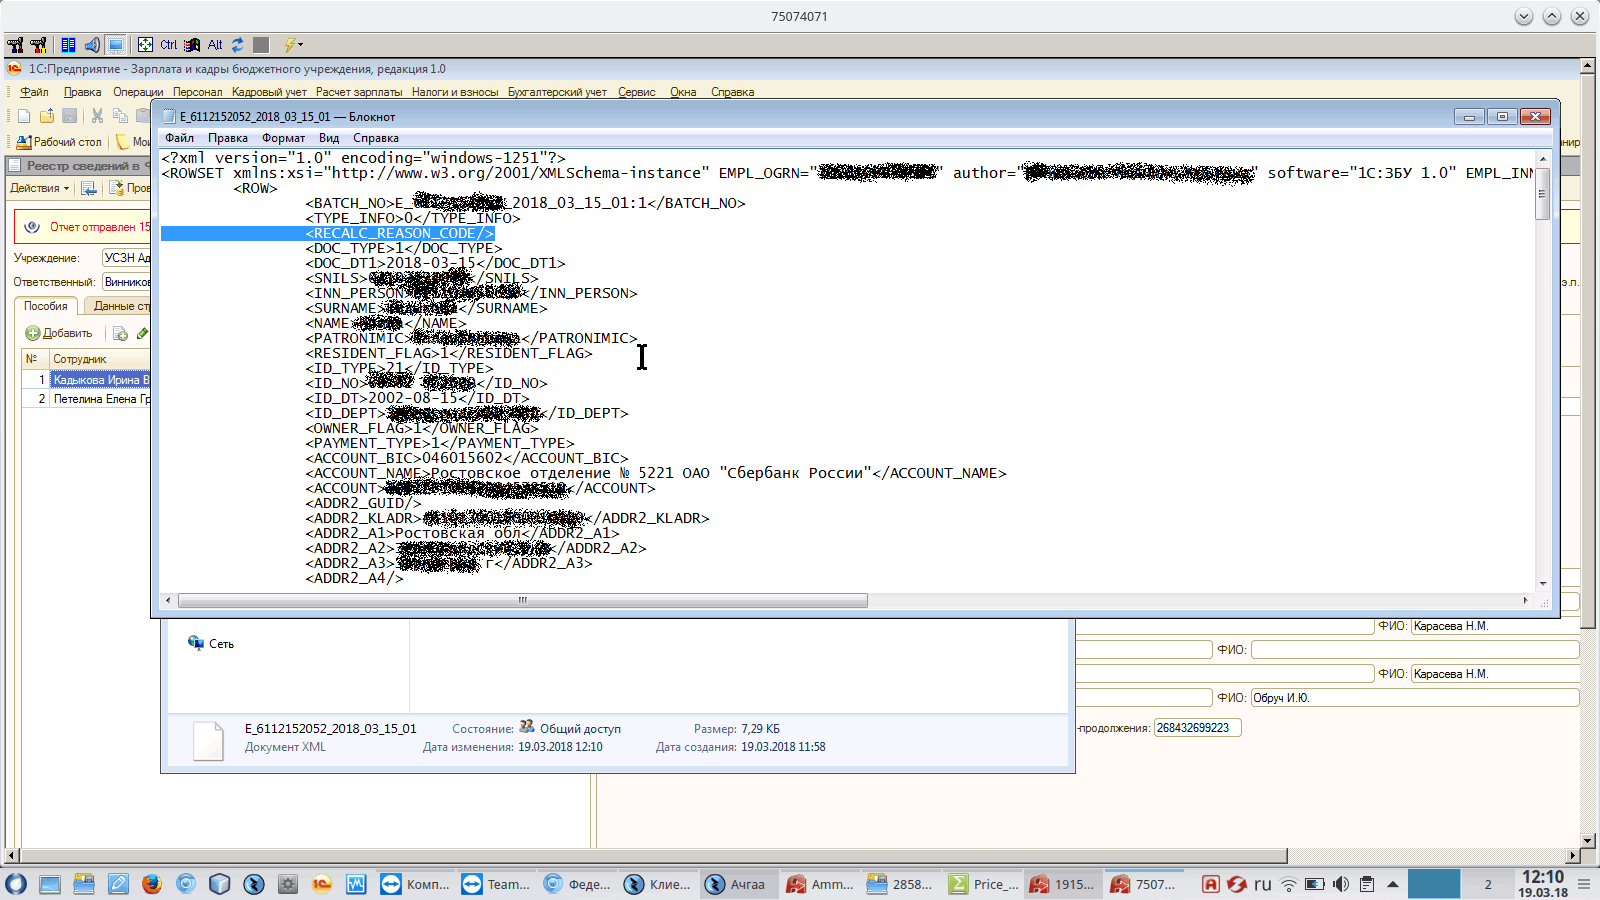
Task: Click Notepad vertical scroll down arrow
Action: click(1543, 584)
